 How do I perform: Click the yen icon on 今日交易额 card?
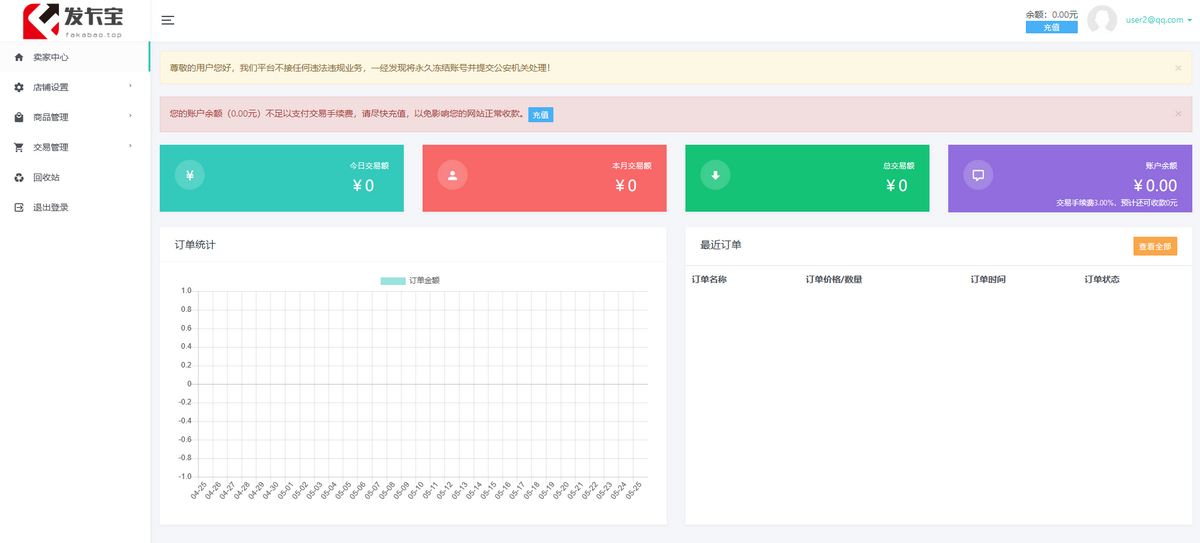click(190, 175)
